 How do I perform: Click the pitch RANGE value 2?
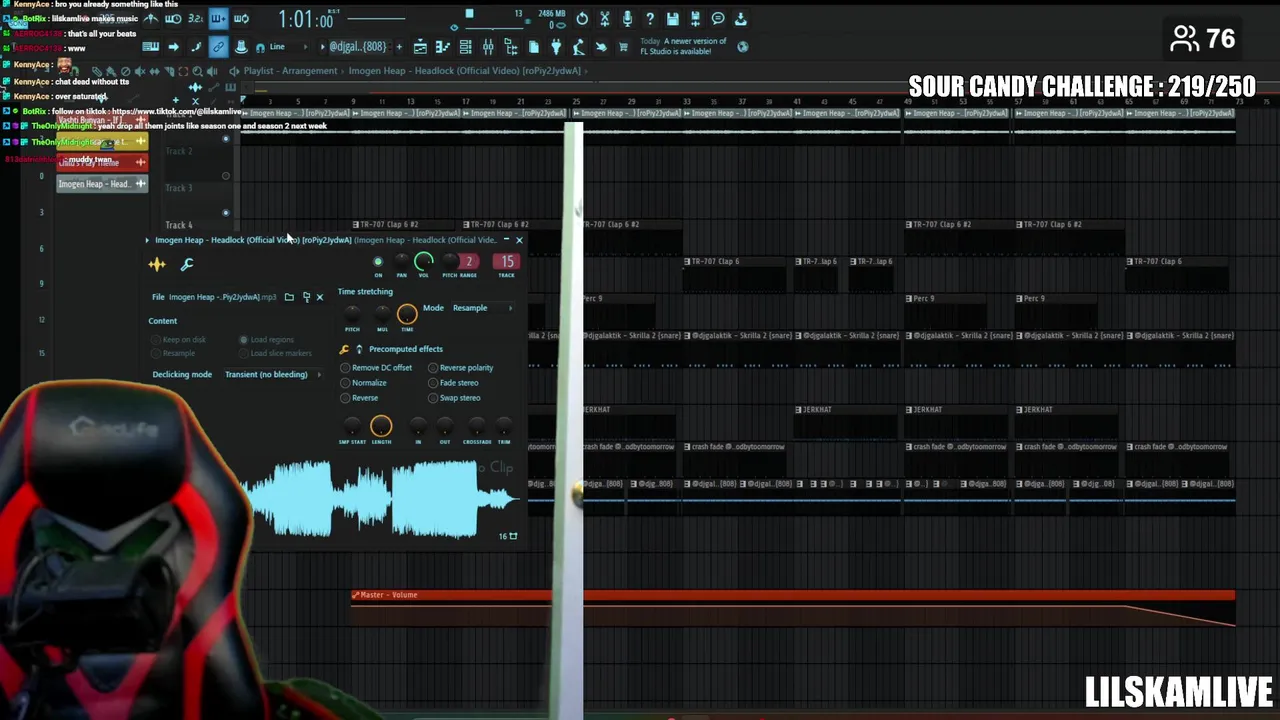click(x=468, y=262)
